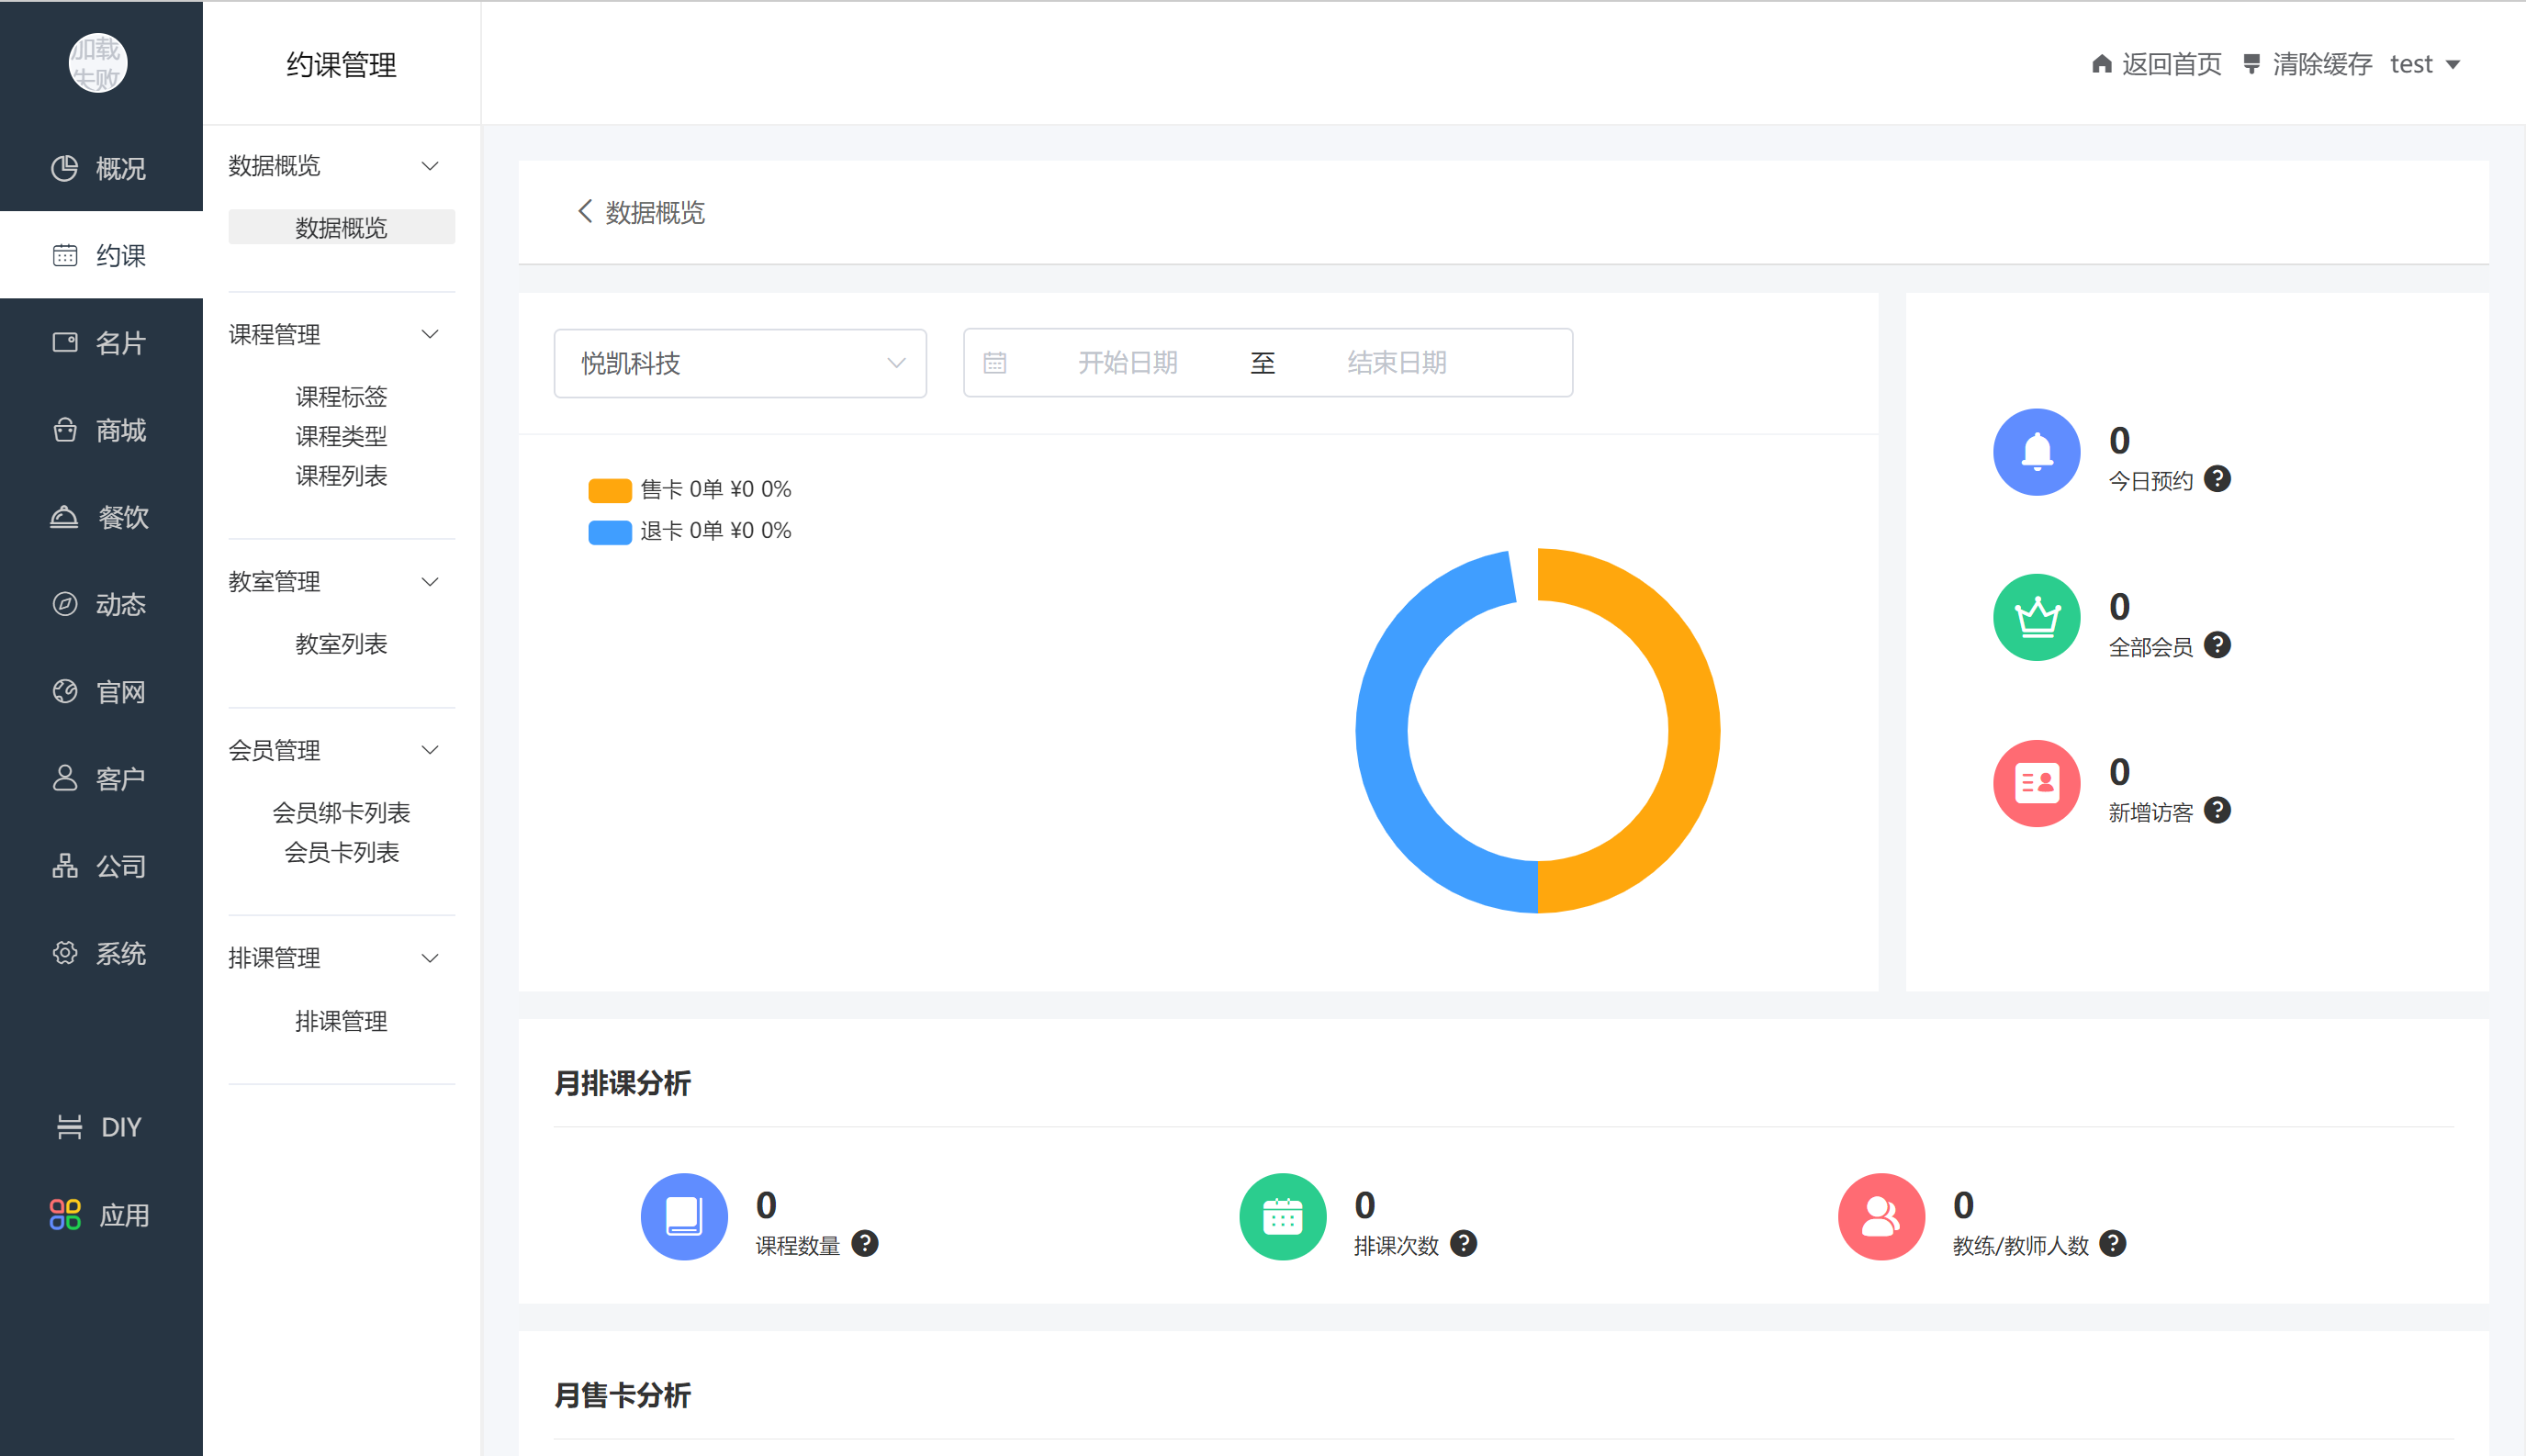
Task: Open the 应用 colorful apps icon
Action: pos(65,1215)
